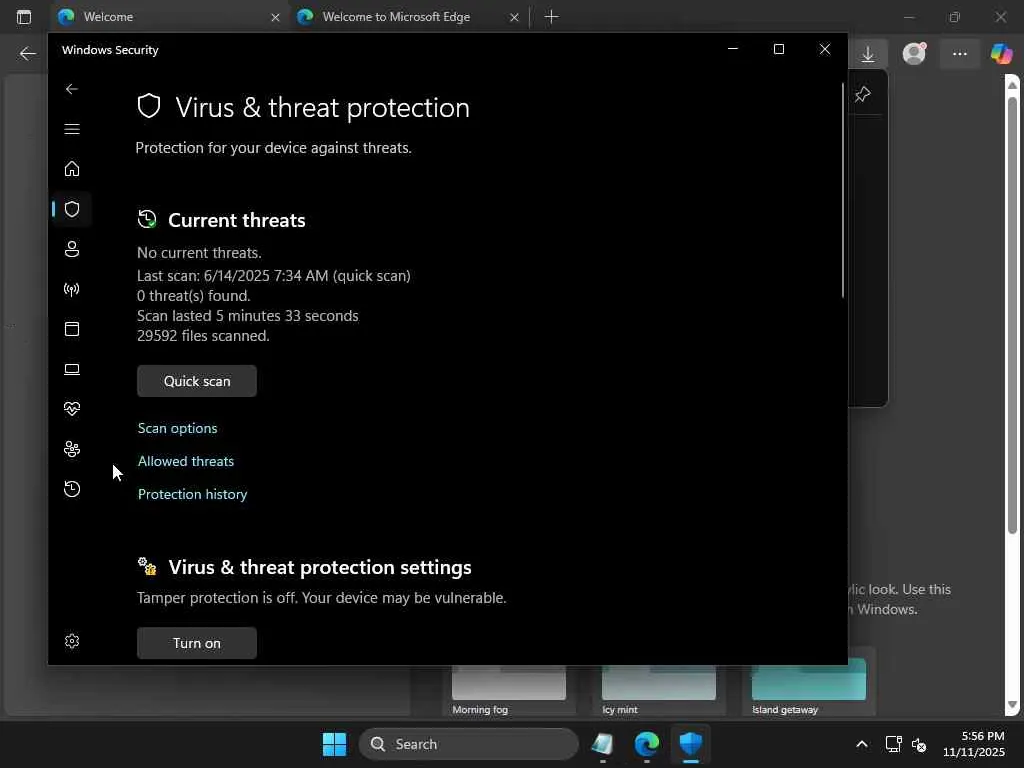Minimize the Windows Security window

[x=733, y=49]
